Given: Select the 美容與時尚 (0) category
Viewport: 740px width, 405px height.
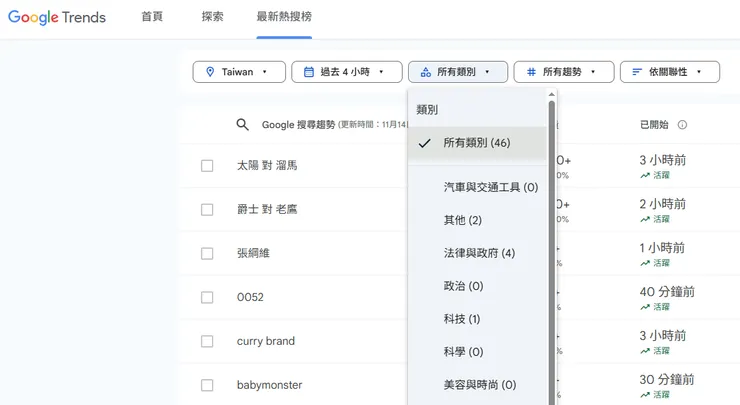Looking at the screenshot, I should [477, 385].
